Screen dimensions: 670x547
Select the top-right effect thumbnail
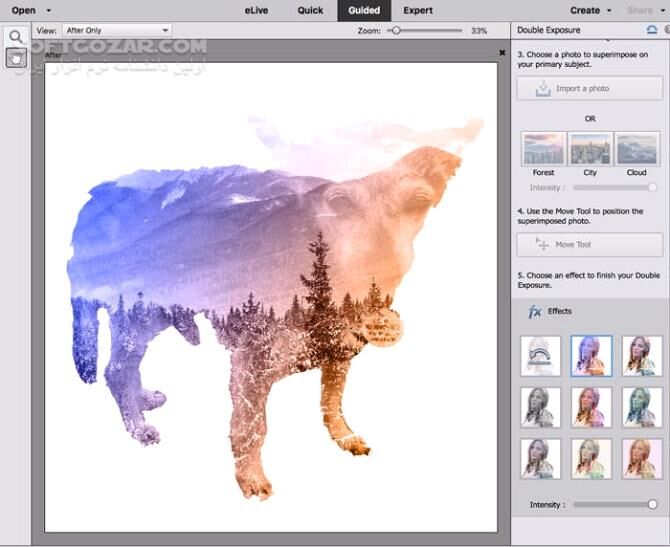[x=642, y=356]
